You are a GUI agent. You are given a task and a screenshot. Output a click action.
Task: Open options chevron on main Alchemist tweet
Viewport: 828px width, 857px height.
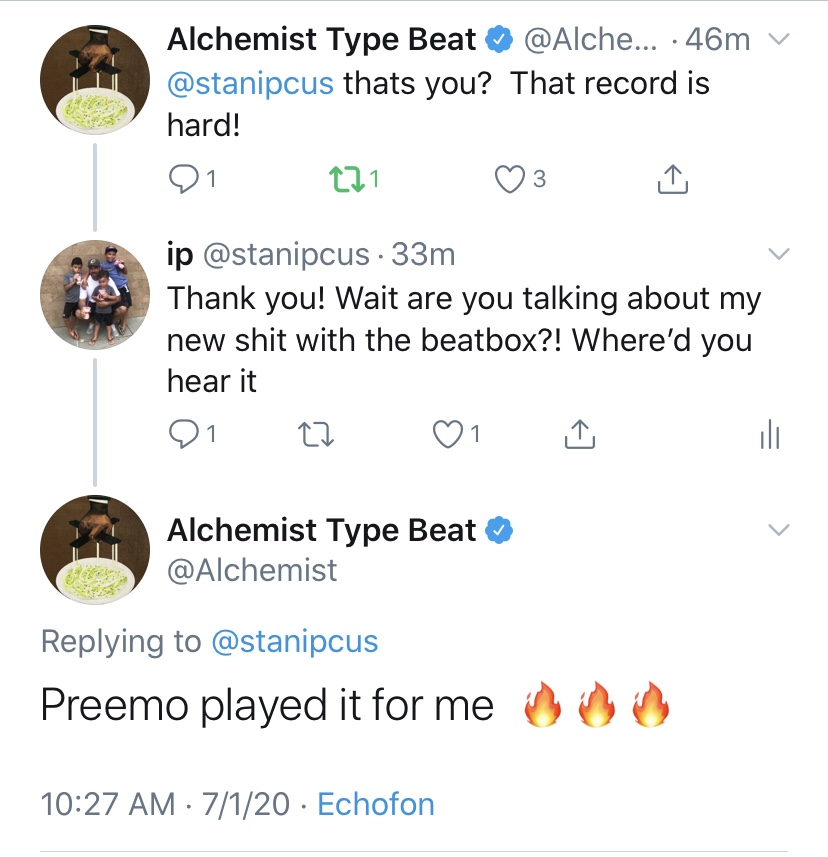point(778,529)
